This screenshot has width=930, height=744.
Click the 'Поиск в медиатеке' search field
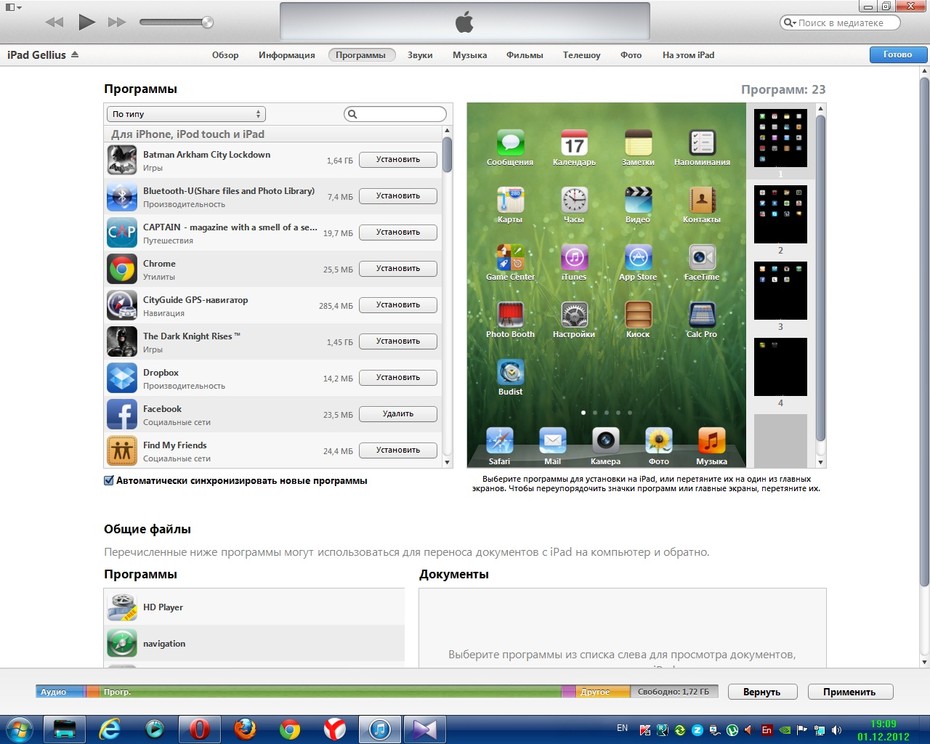tap(840, 23)
